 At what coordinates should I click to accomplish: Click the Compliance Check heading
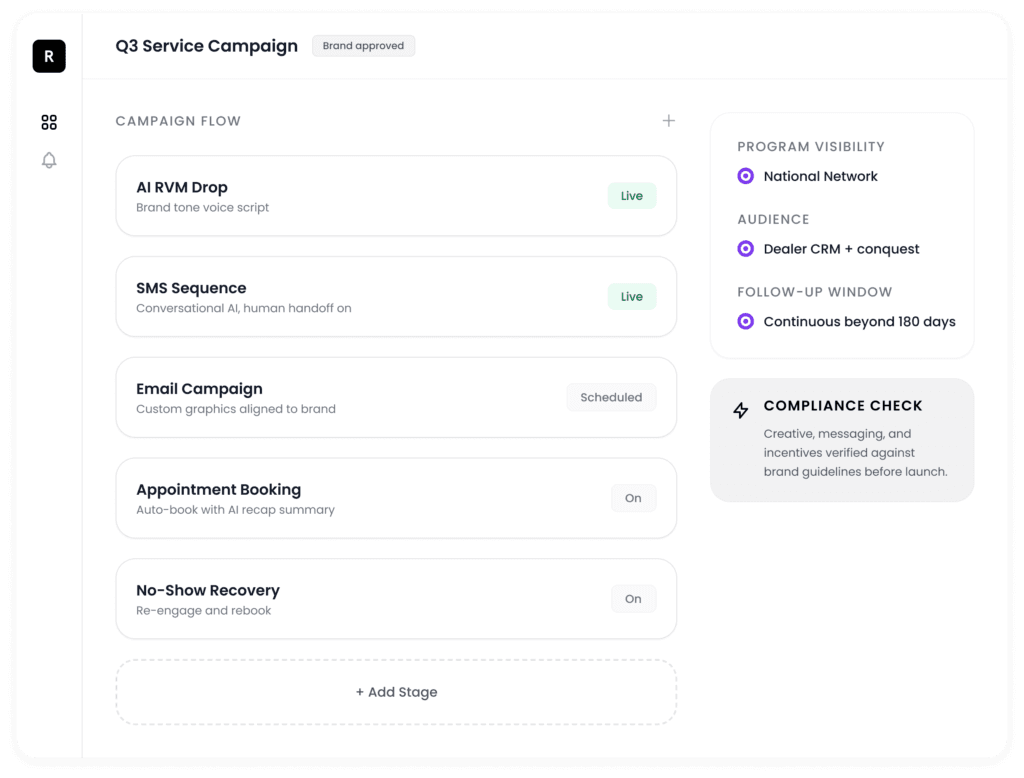pyautogui.click(x=842, y=406)
